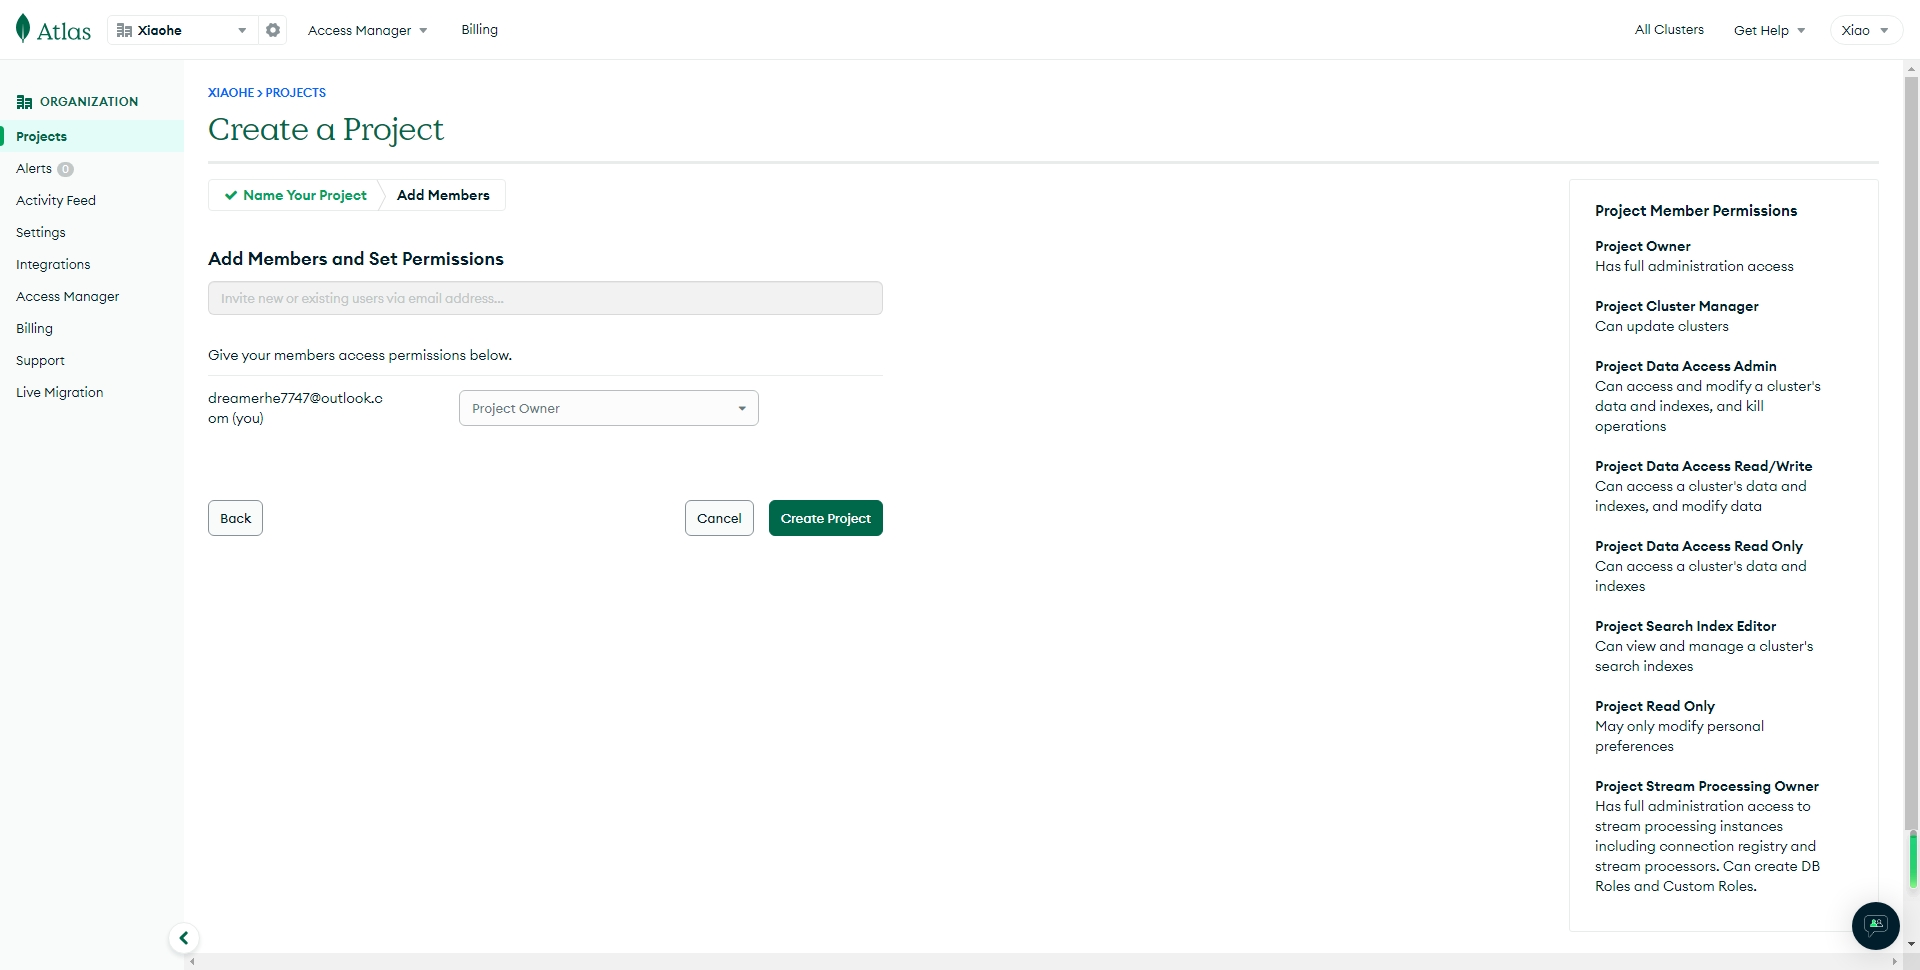Click the Create Project button
This screenshot has width=1920, height=970.
coord(826,518)
